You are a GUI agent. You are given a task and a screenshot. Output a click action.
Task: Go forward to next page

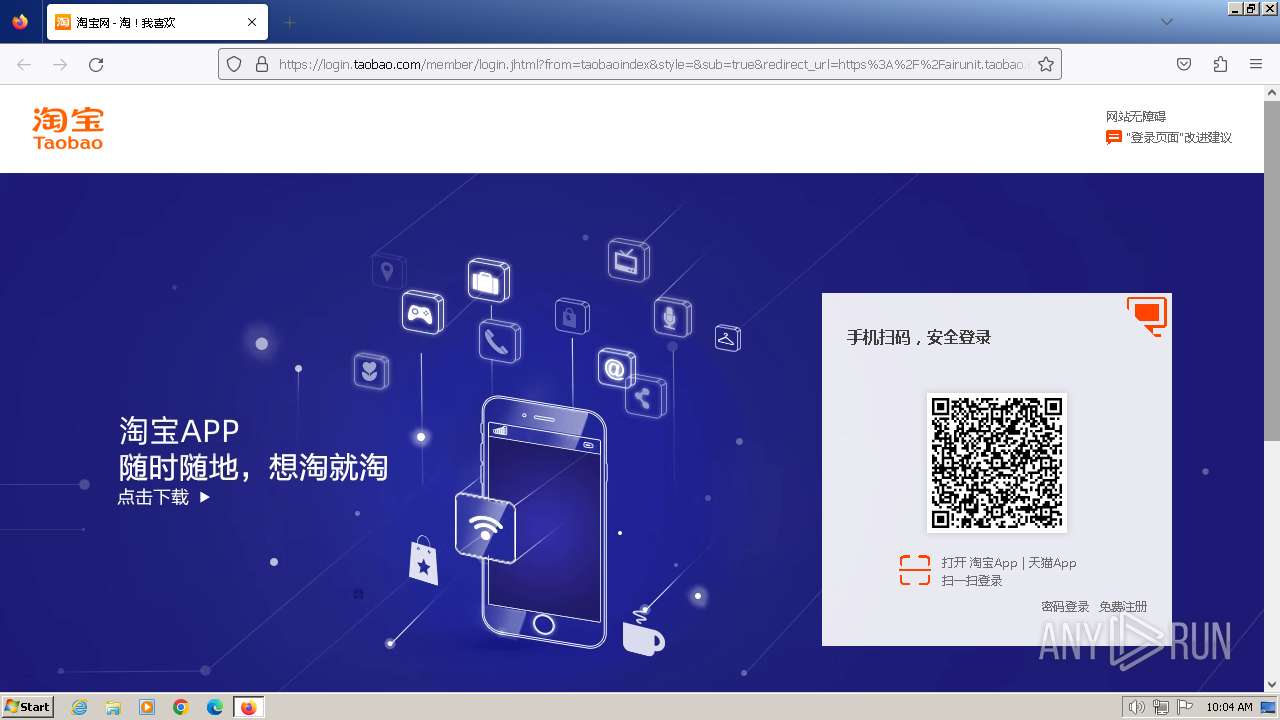tap(60, 64)
